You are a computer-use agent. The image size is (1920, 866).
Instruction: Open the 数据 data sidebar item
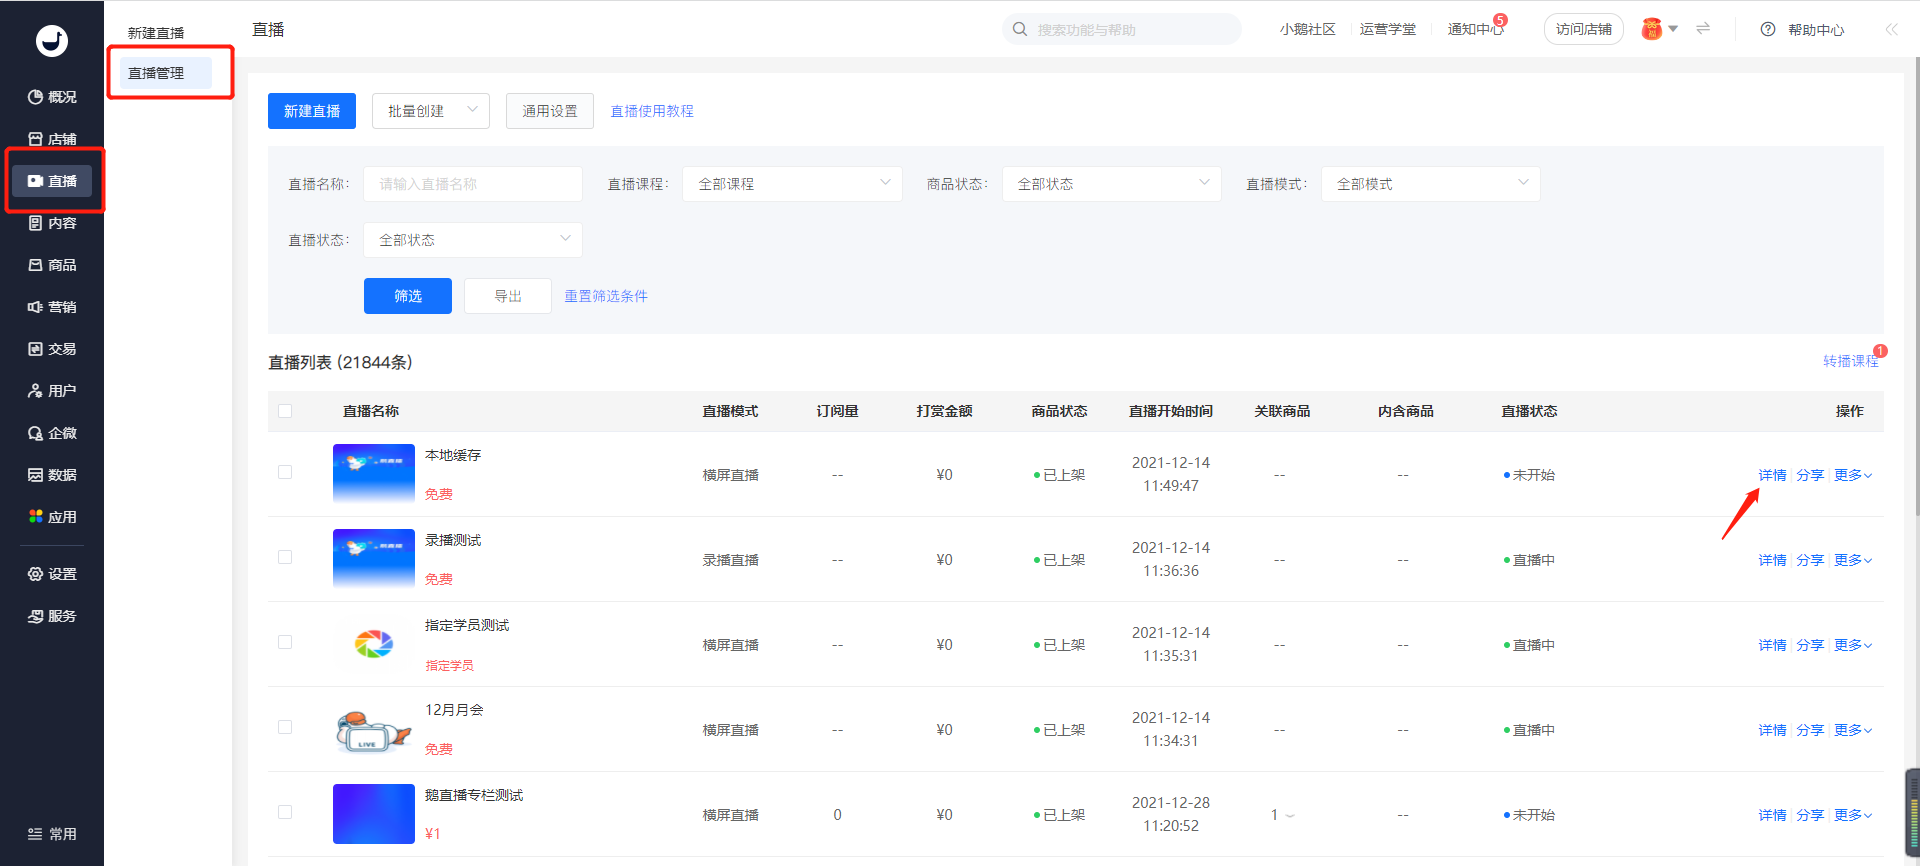click(52, 475)
